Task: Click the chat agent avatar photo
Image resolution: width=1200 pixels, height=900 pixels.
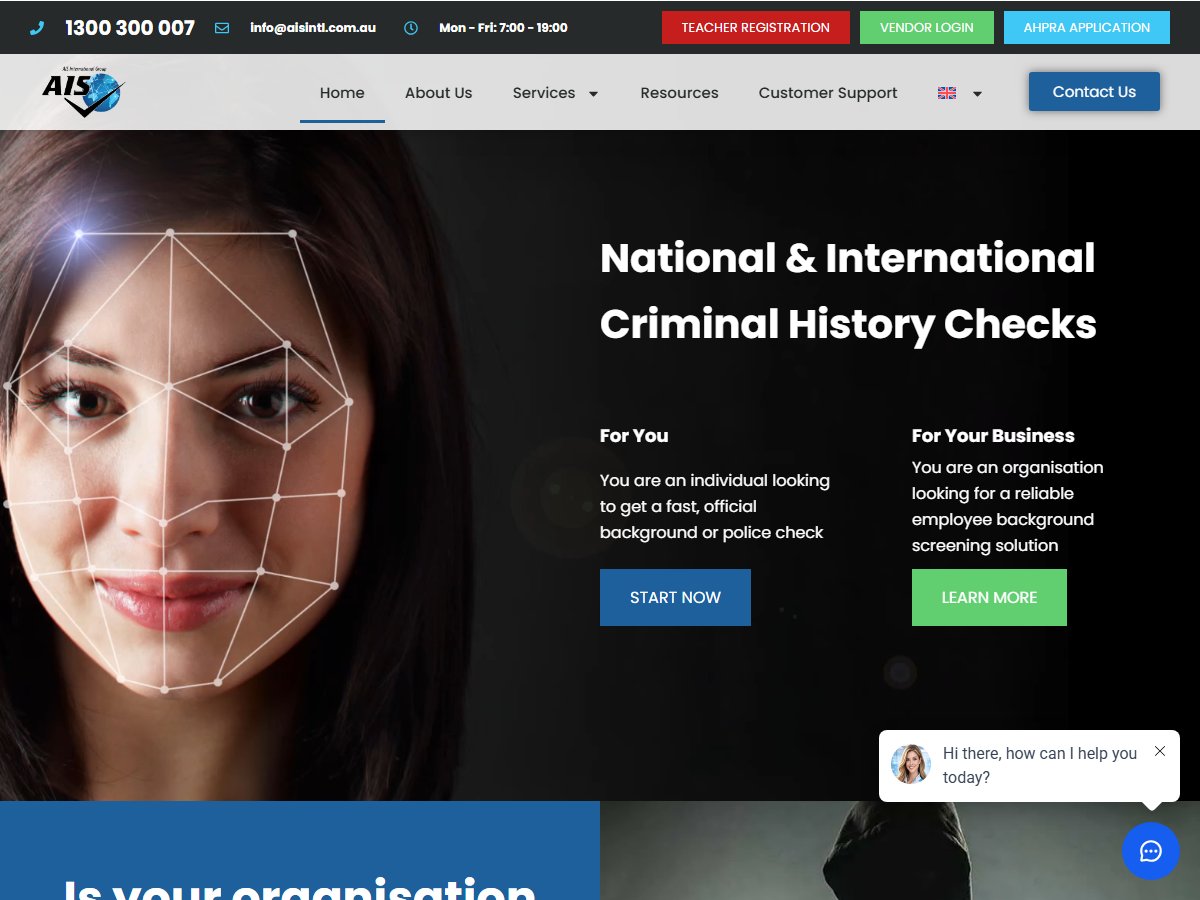Action: [x=911, y=764]
